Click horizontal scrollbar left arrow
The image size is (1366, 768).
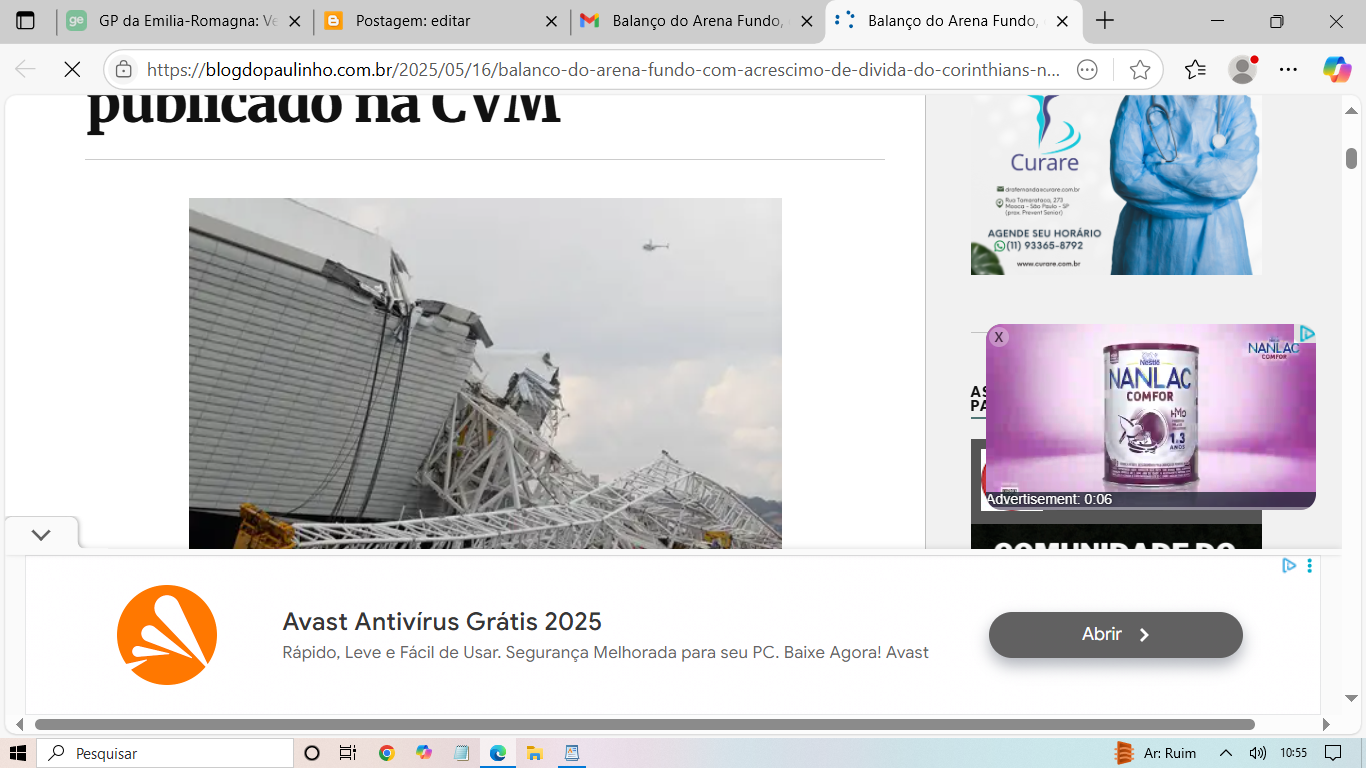[x=17, y=724]
